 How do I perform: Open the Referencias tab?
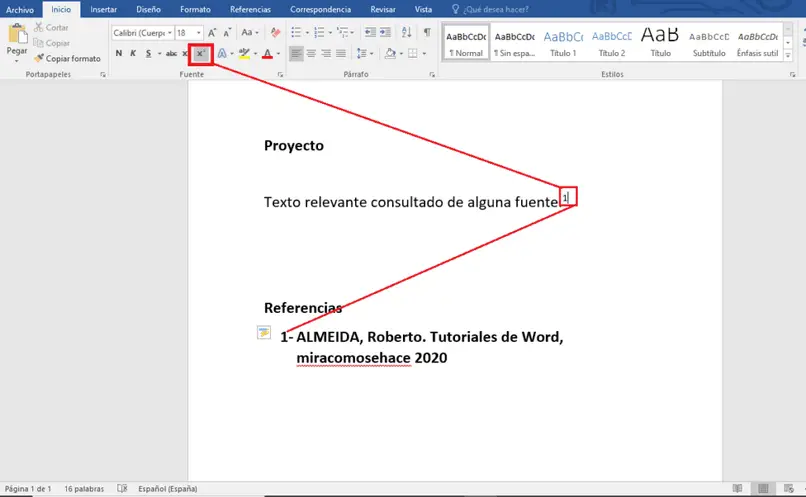(x=250, y=9)
